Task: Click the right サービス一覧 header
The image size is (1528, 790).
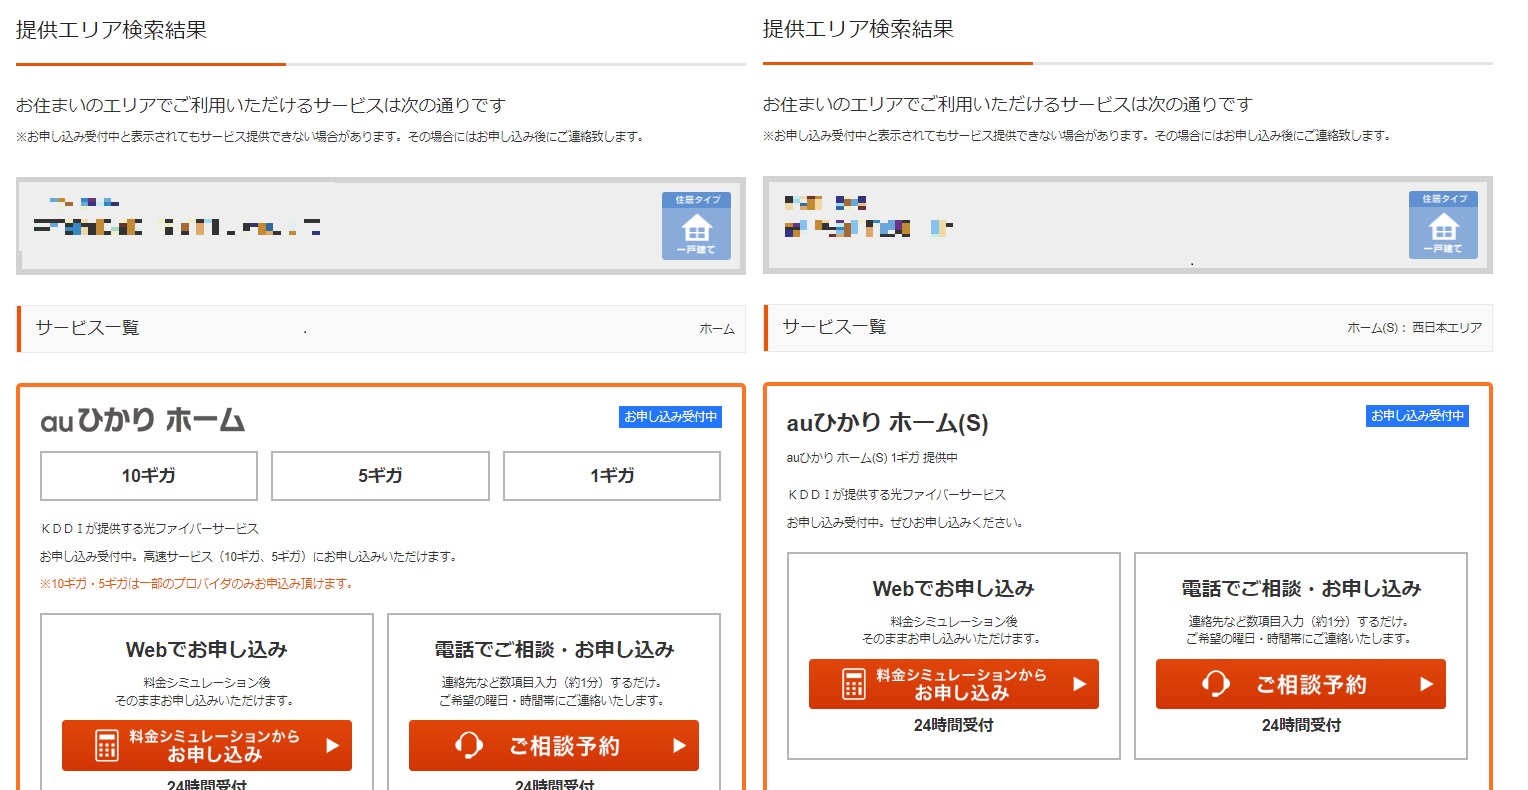Action: point(834,327)
